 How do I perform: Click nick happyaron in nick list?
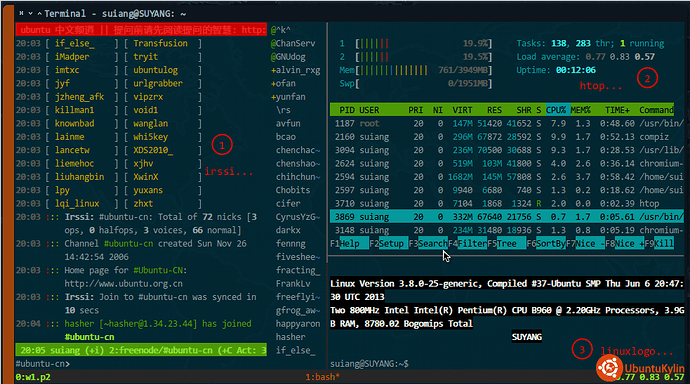[298, 324]
